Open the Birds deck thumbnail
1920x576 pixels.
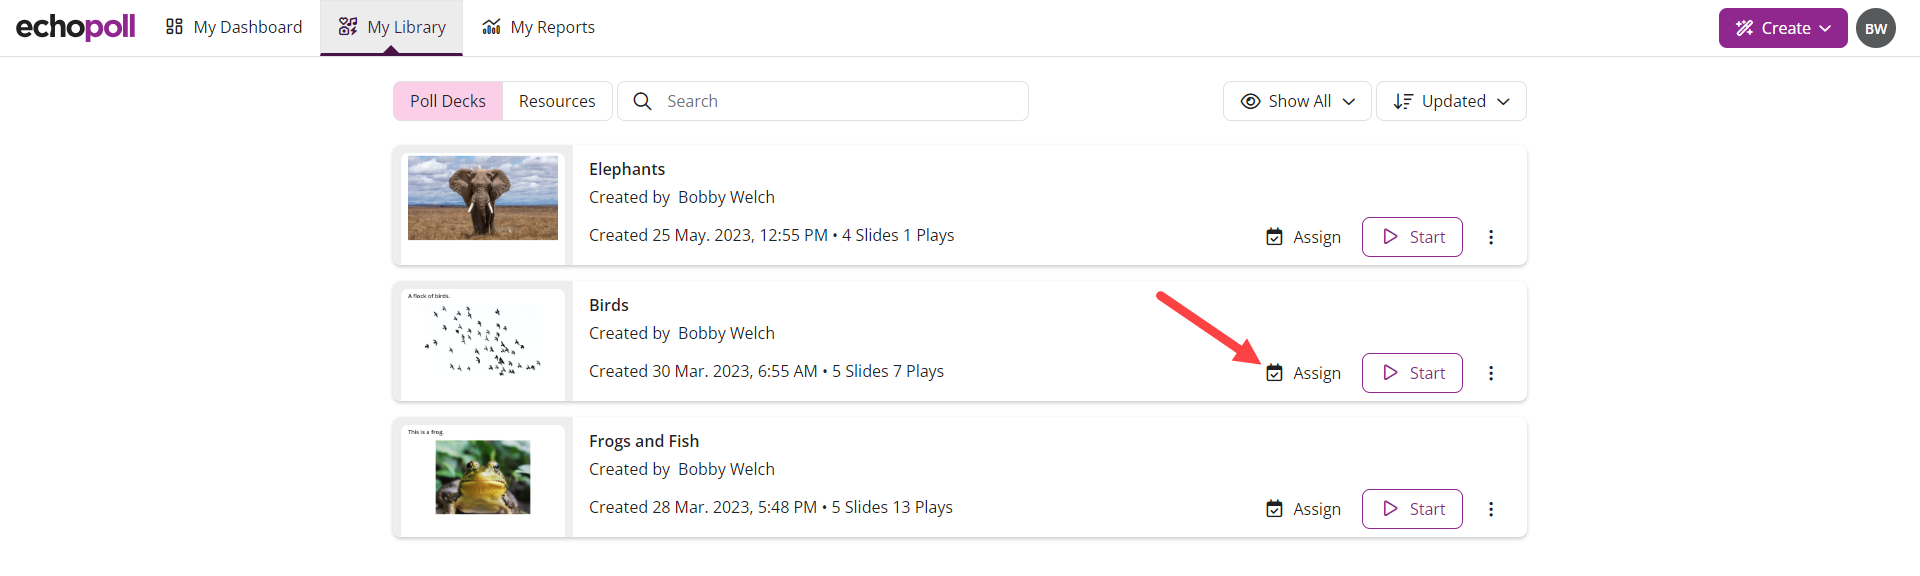(x=483, y=341)
